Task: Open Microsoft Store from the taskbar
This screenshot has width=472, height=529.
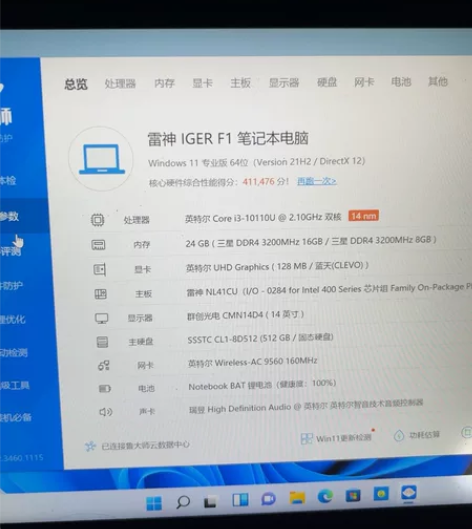Action: point(353,495)
